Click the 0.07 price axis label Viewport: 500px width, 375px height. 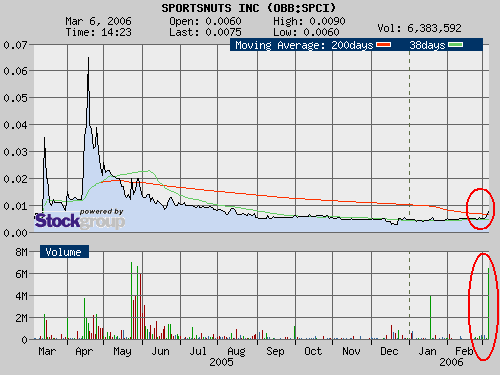[15, 45]
